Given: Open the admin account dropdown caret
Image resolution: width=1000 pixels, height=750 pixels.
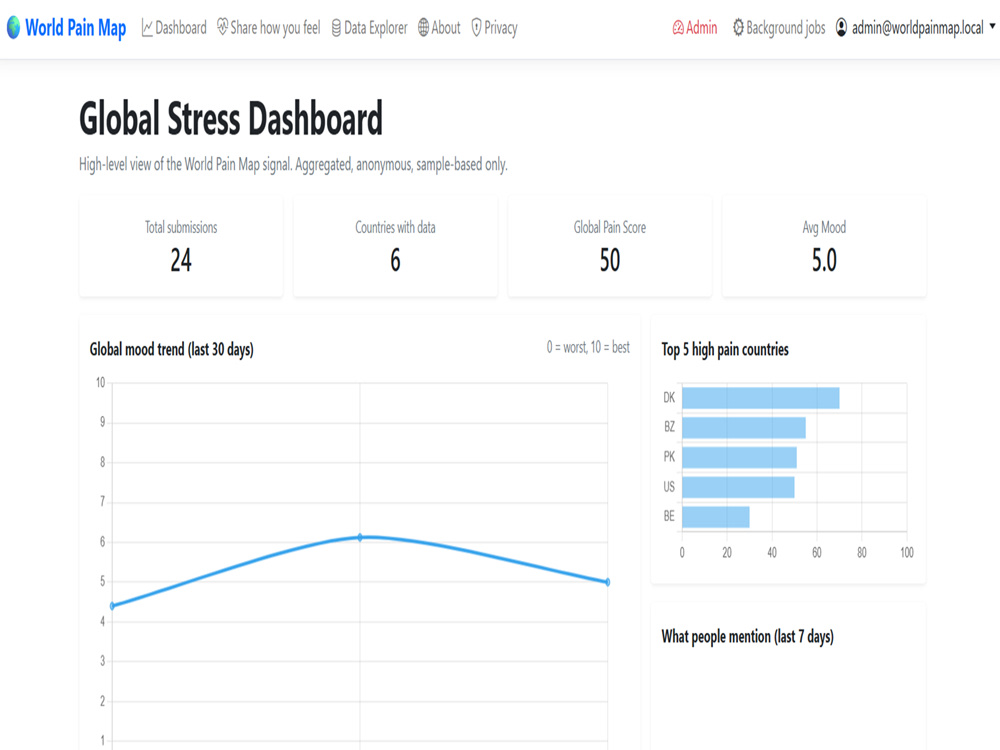Looking at the screenshot, I should [x=992, y=27].
